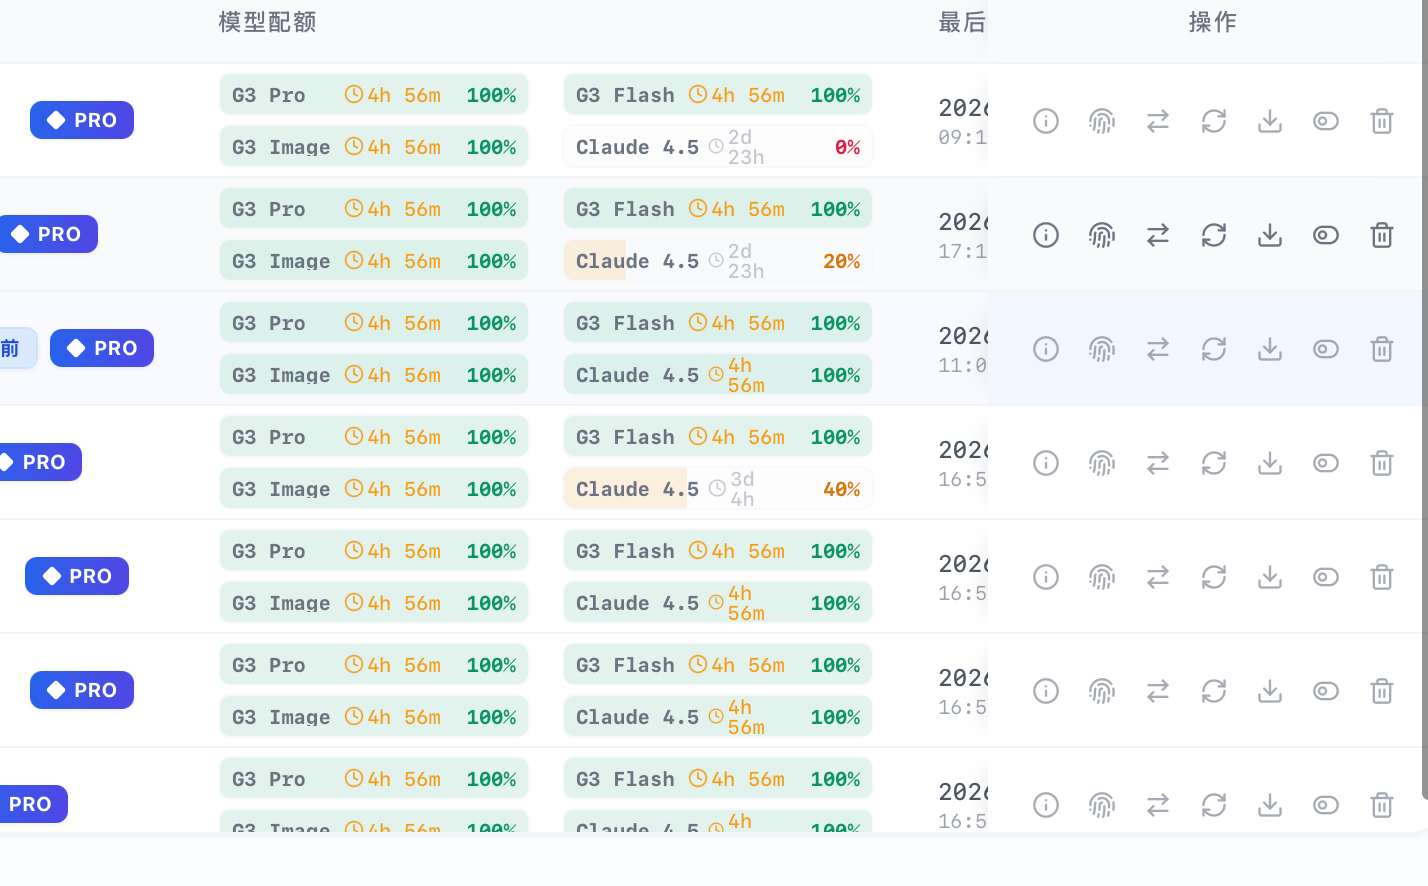Click Claude 4.5 quota bar showing 20%
The image size is (1428, 886).
[718, 261]
